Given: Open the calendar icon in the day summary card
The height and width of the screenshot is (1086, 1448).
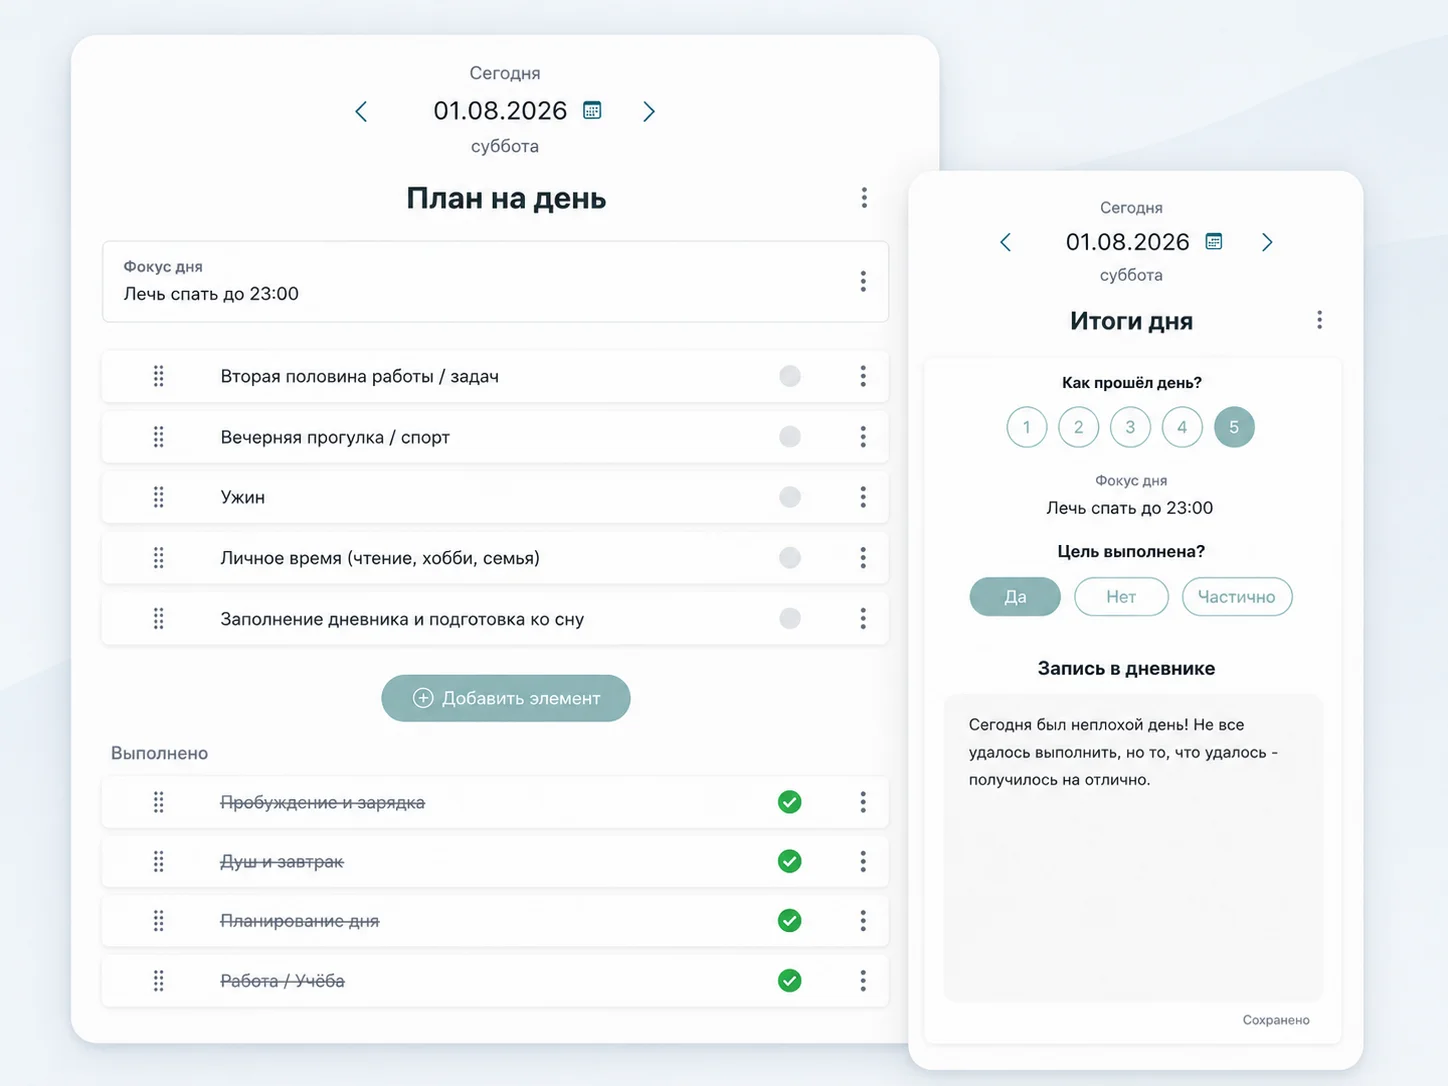Looking at the screenshot, I should 1214,241.
